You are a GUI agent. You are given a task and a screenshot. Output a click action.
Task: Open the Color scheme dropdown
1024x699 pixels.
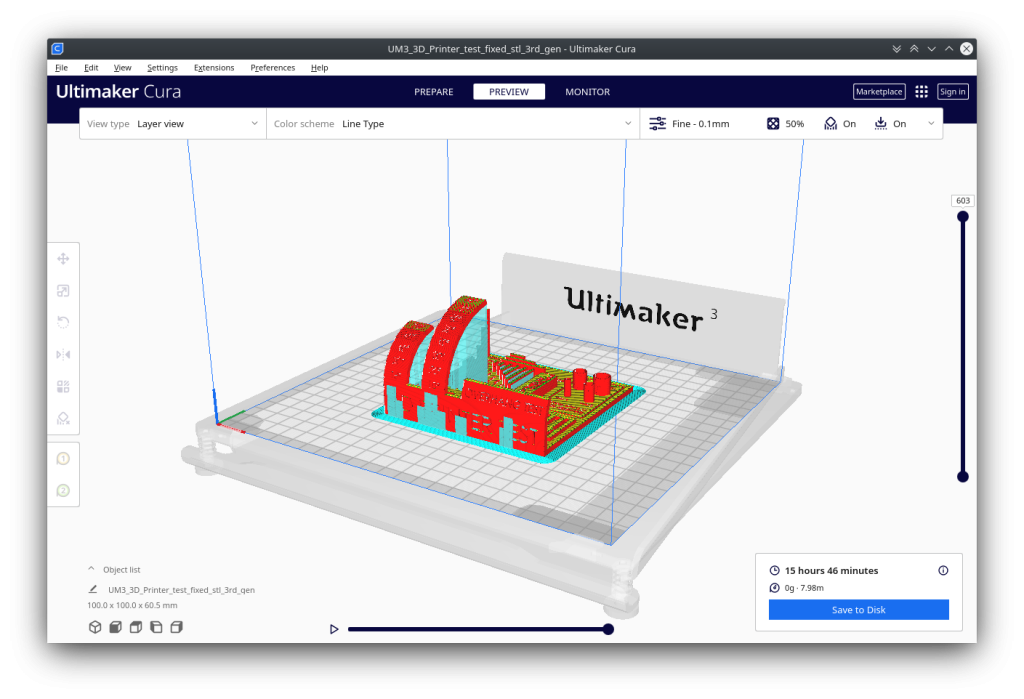[453, 123]
